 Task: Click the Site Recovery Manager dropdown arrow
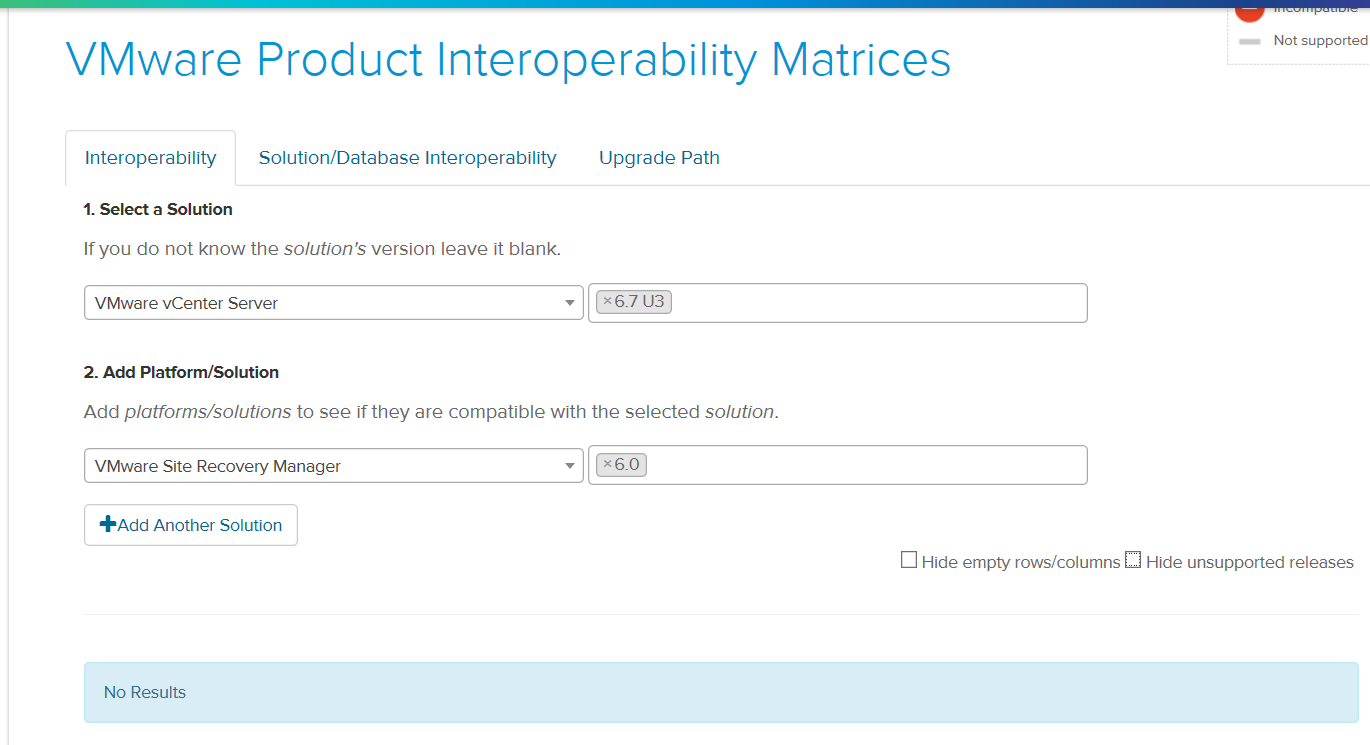[570, 466]
